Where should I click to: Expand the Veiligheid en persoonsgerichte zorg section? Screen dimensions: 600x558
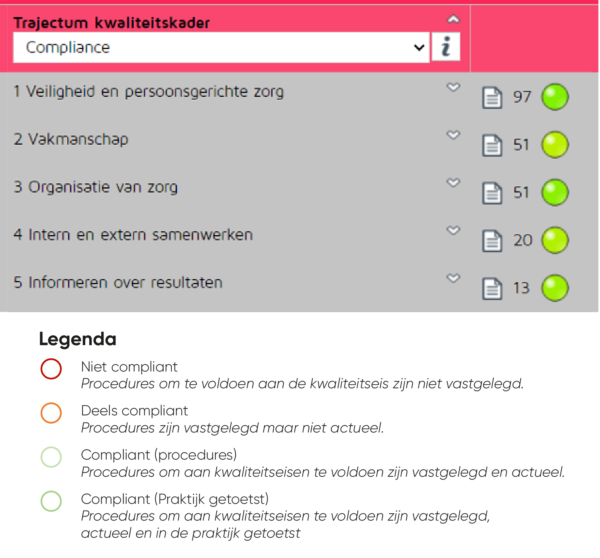coord(453,87)
